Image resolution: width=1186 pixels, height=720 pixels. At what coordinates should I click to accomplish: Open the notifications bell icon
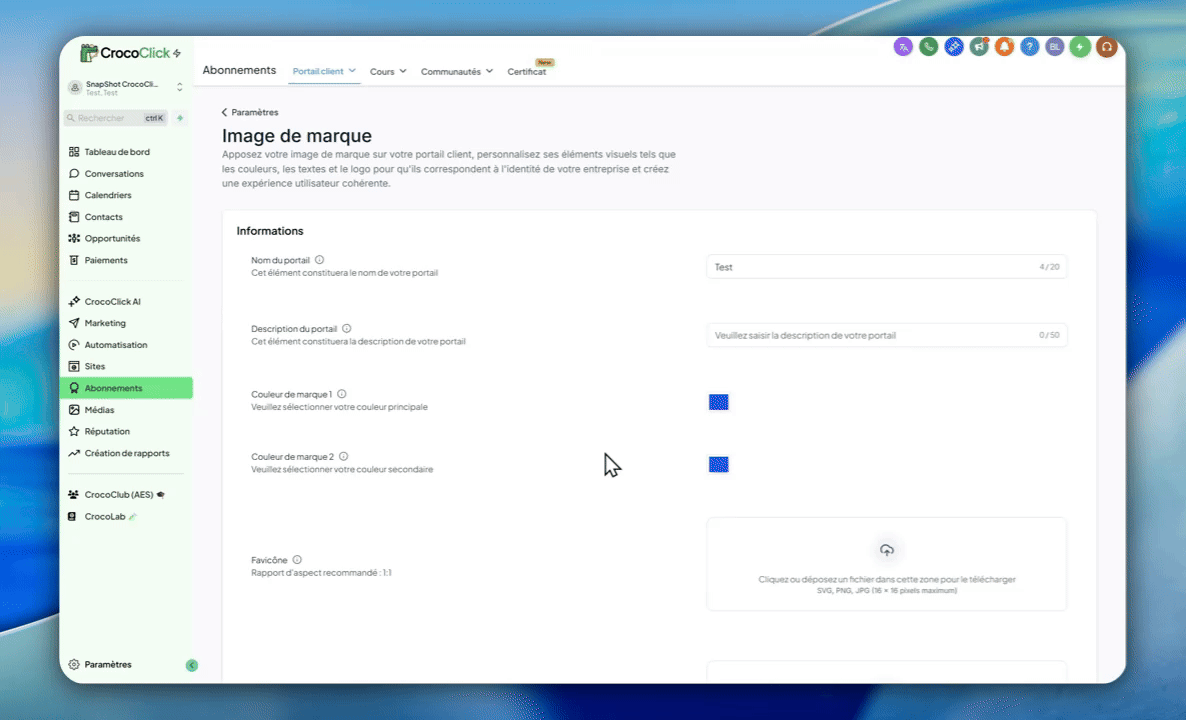(1004, 47)
